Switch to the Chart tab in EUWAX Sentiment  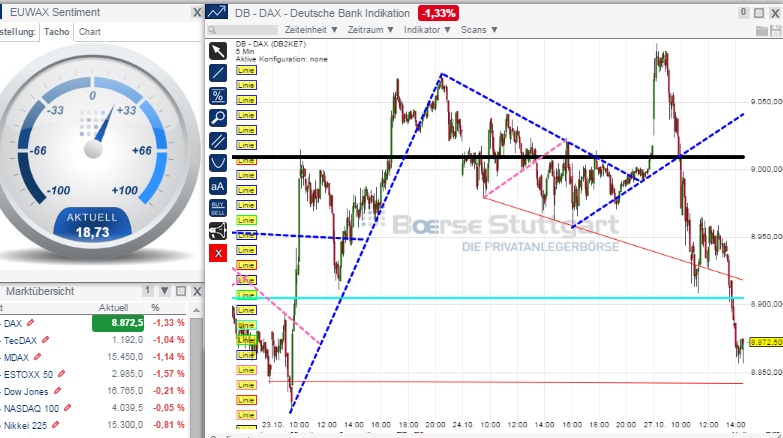[90, 32]
